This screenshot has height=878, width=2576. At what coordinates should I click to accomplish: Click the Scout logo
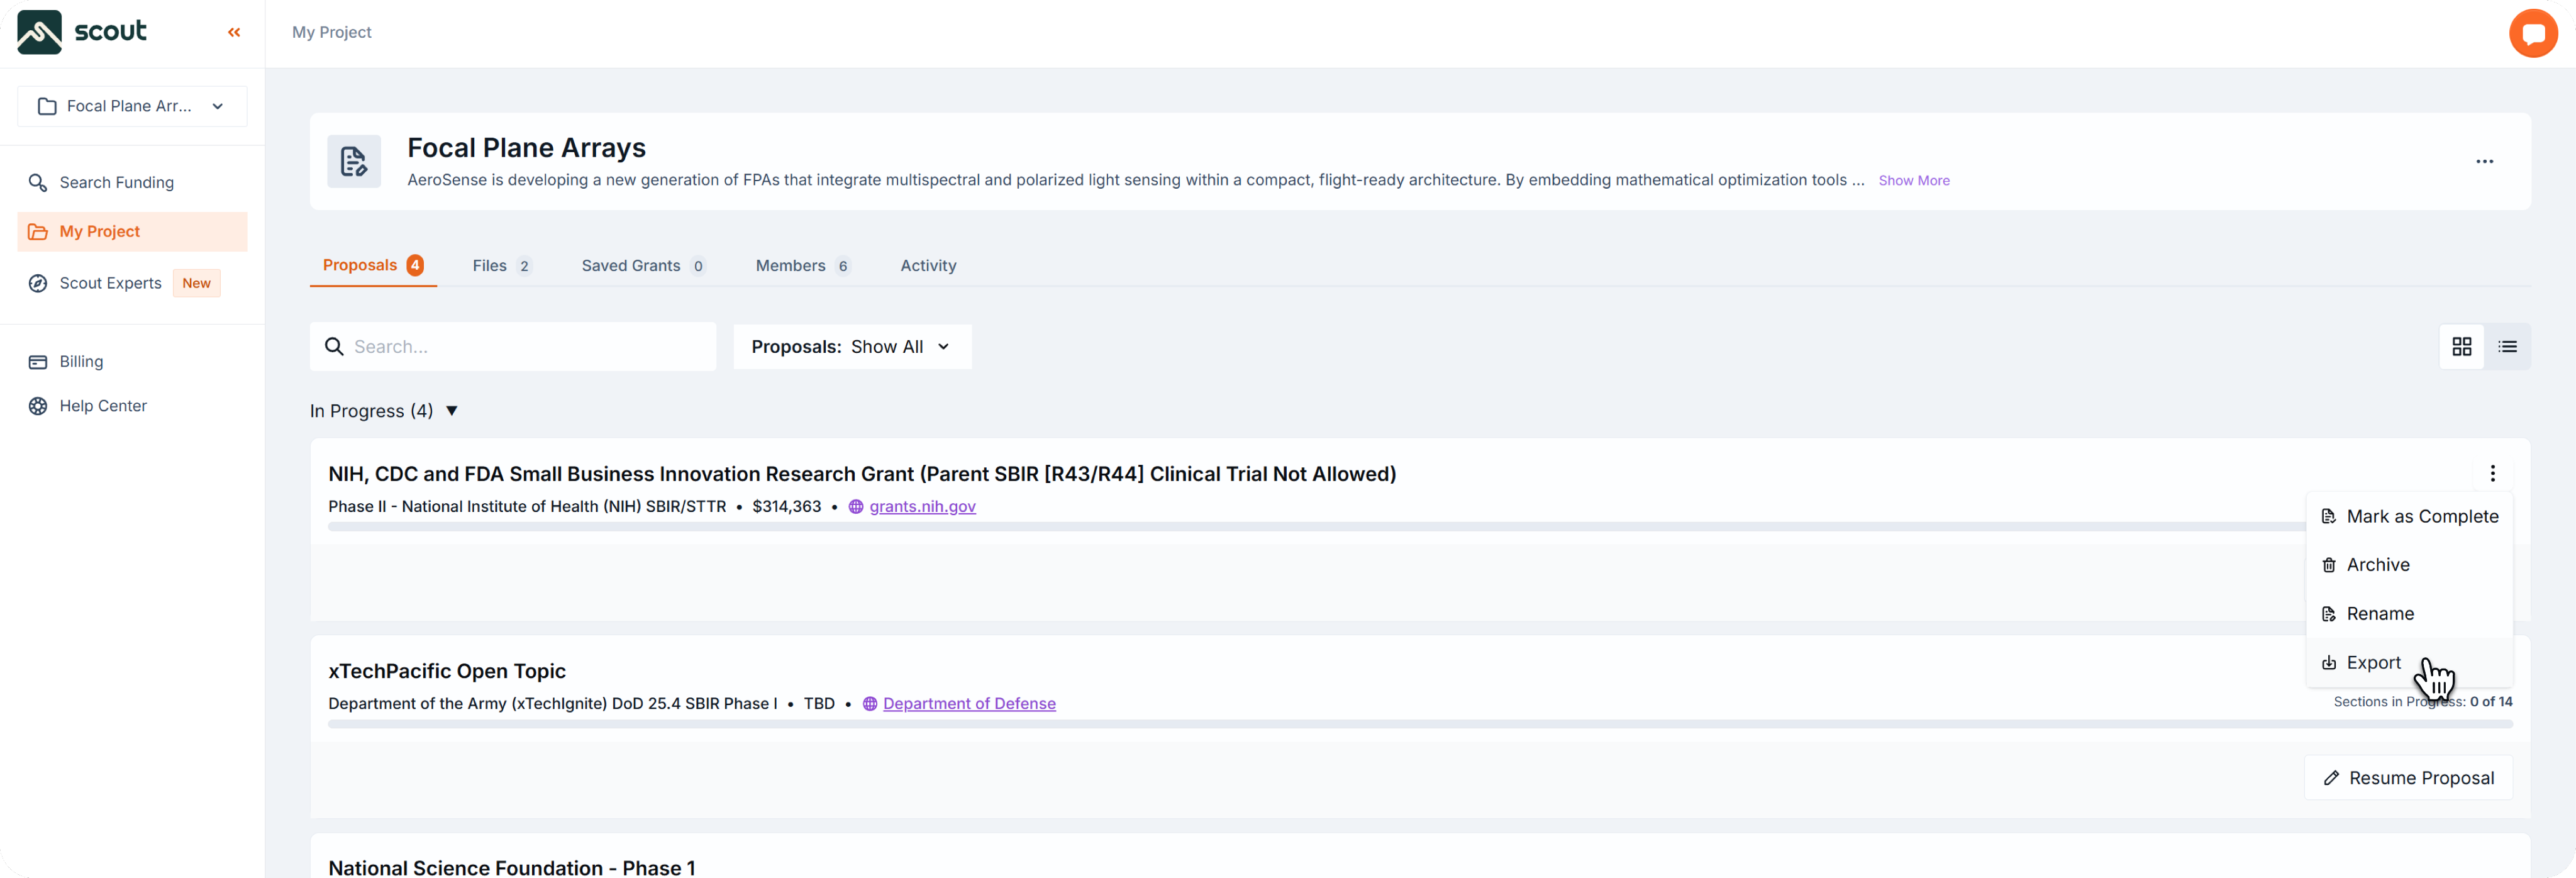pos(82,32)
